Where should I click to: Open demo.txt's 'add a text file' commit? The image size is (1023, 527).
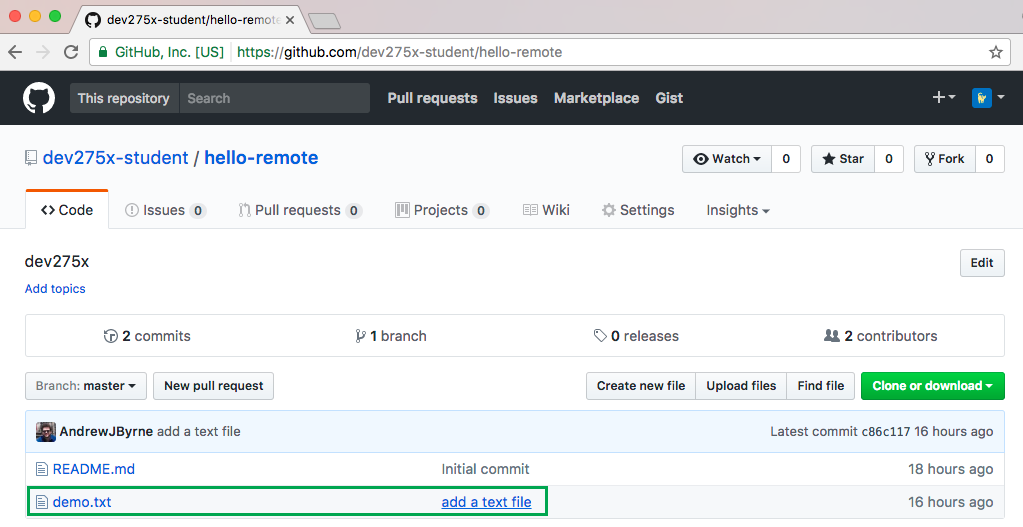pyautogui.click(x=487, y=502)
